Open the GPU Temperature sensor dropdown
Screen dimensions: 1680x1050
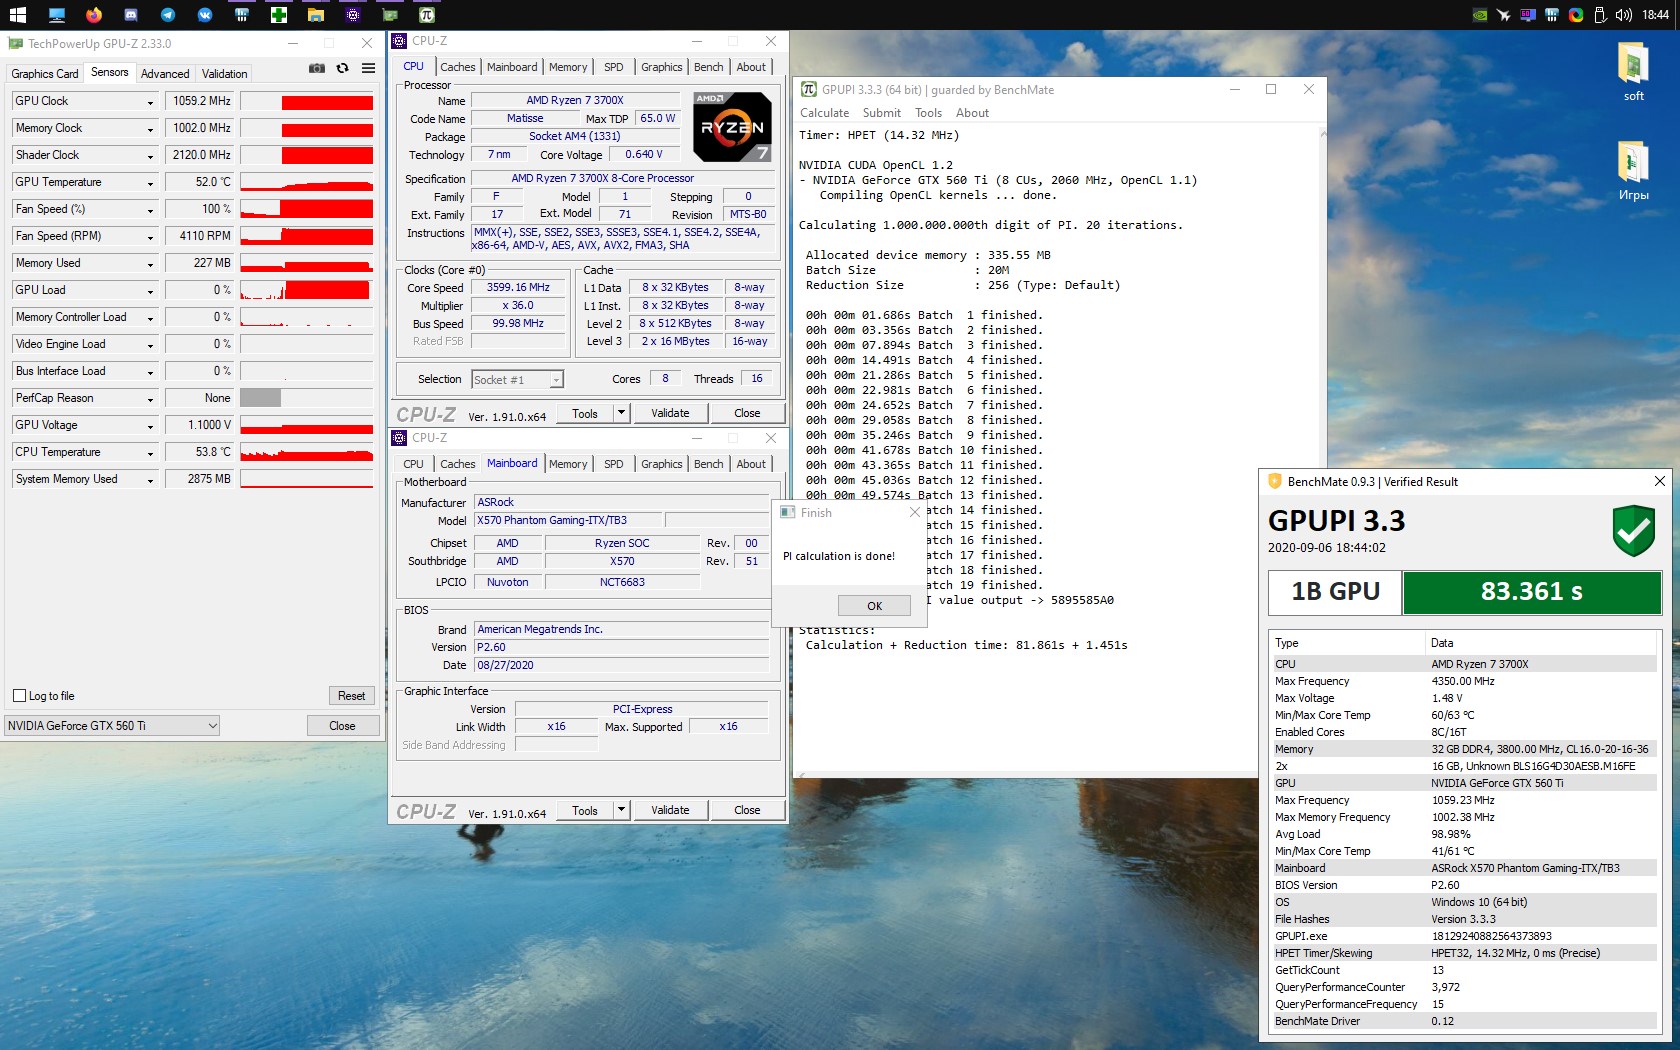click(150, 183)
